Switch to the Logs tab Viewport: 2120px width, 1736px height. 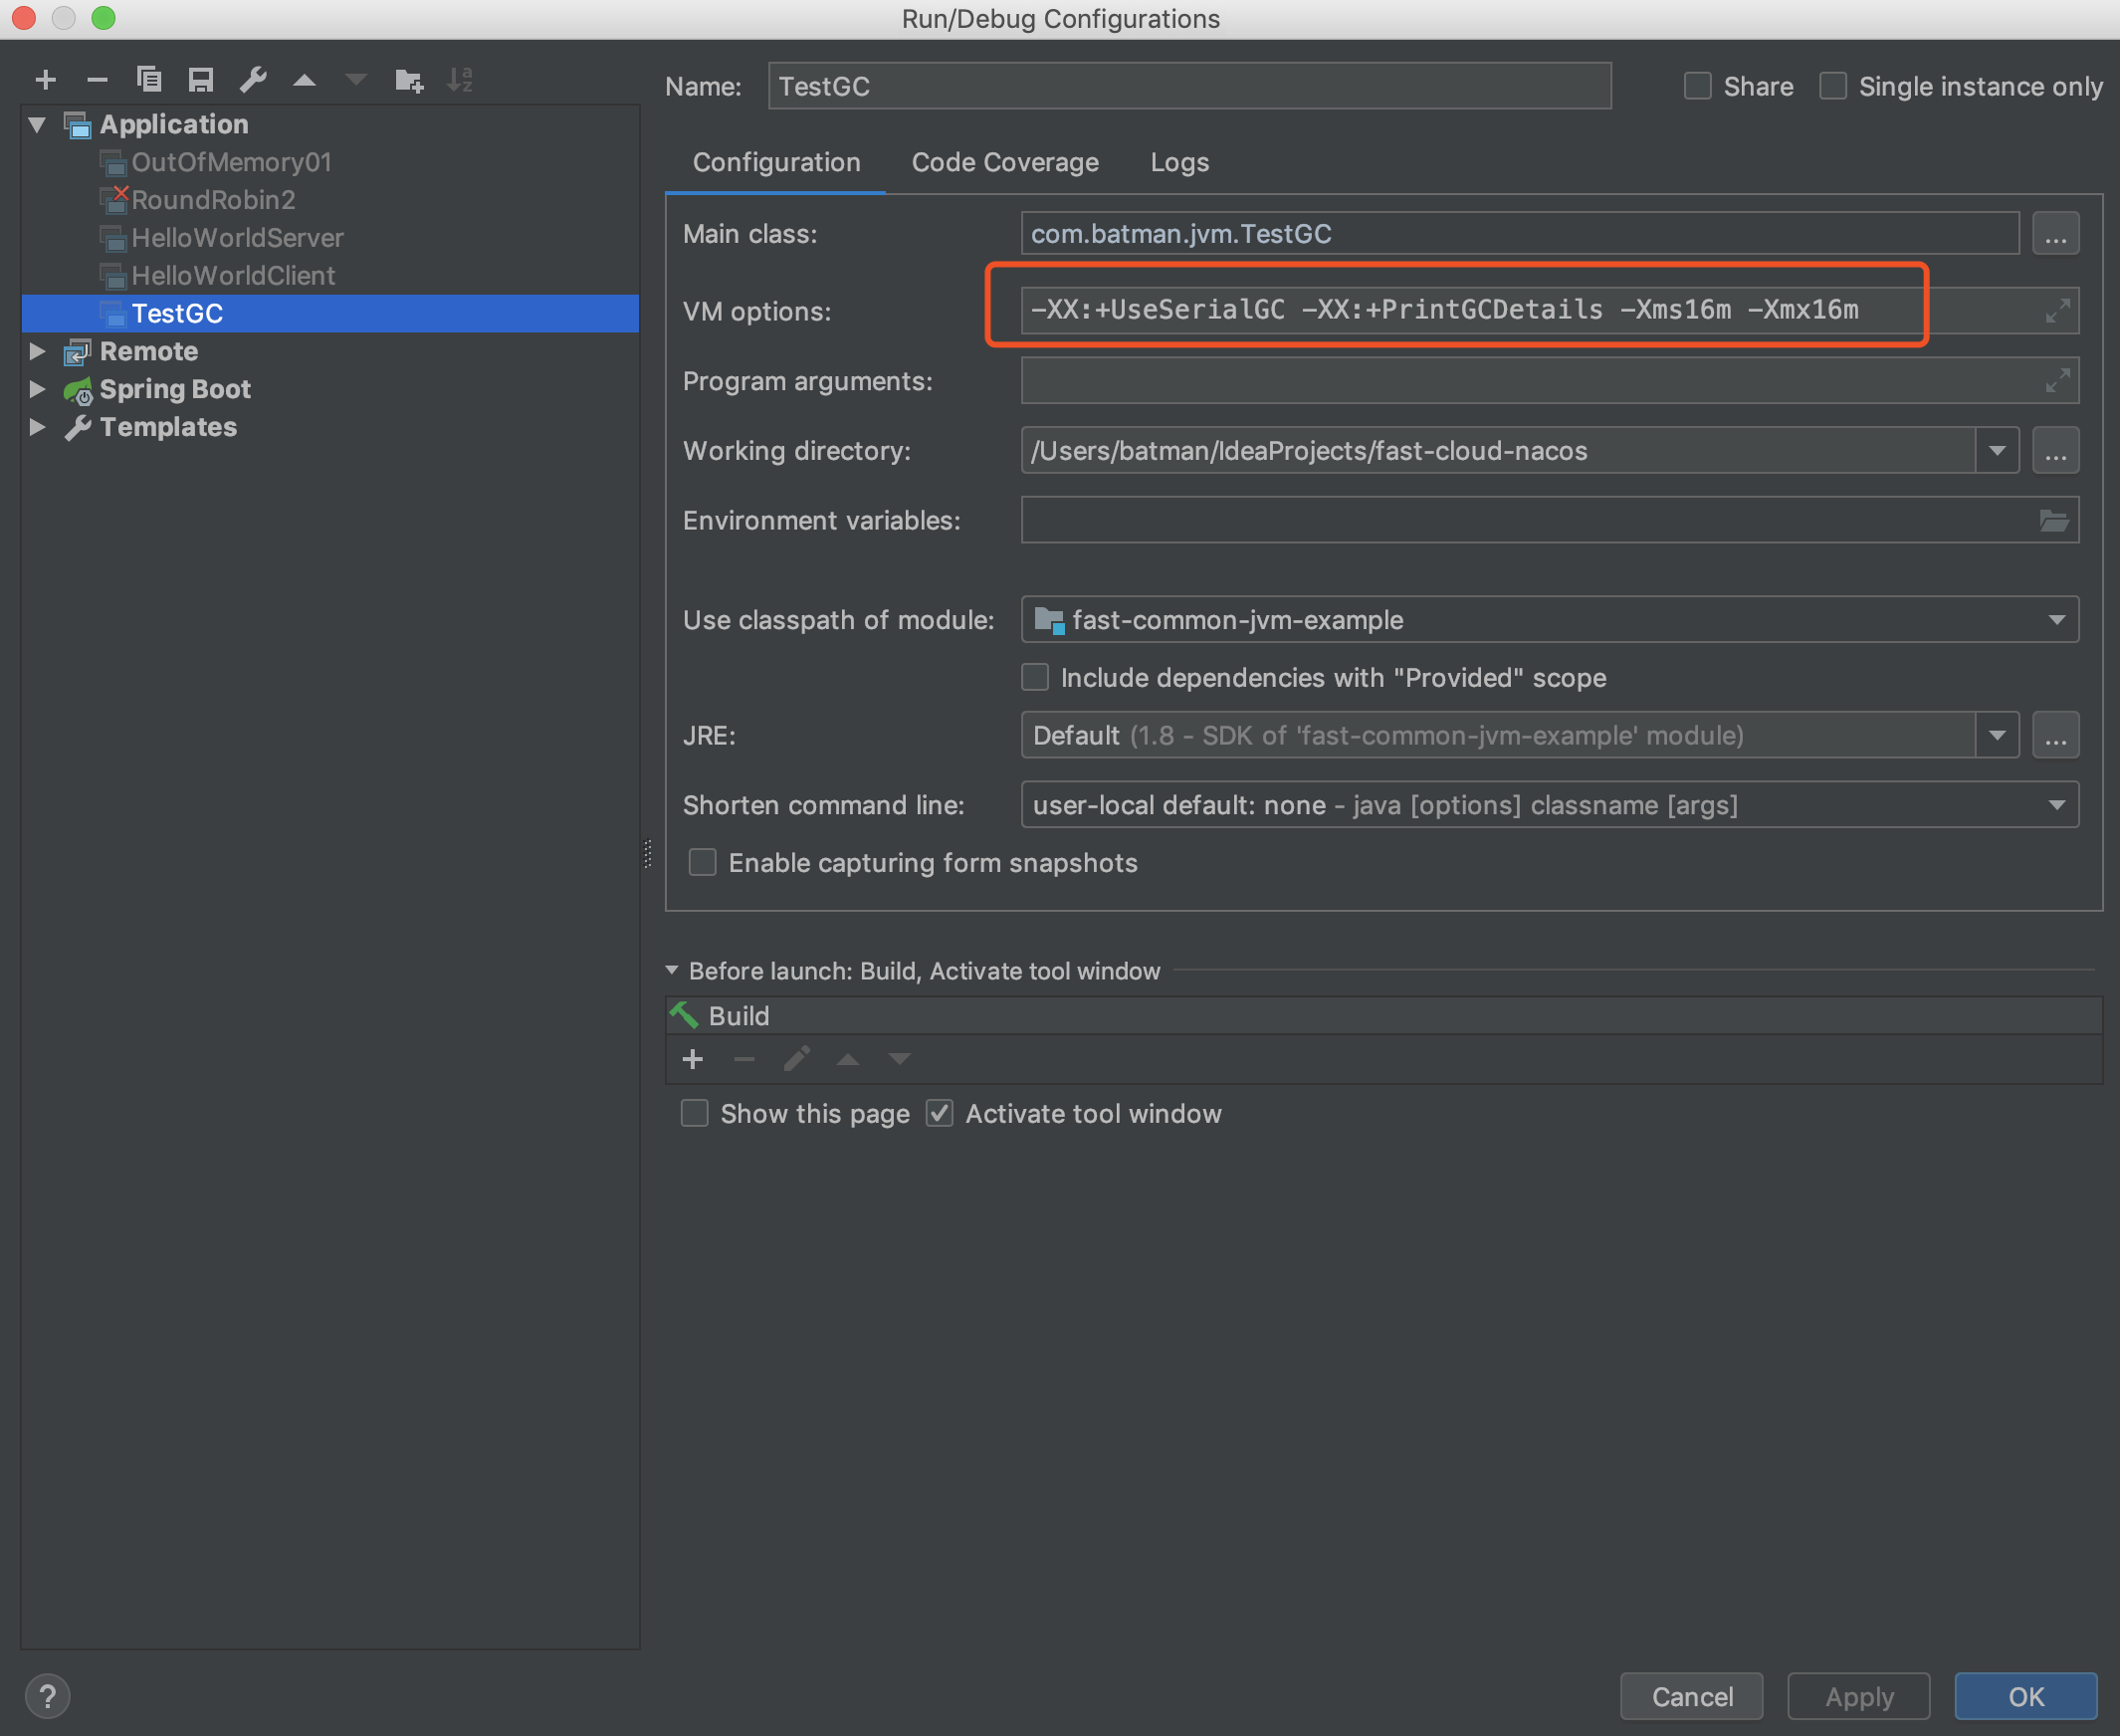[x=1179, y=162]
